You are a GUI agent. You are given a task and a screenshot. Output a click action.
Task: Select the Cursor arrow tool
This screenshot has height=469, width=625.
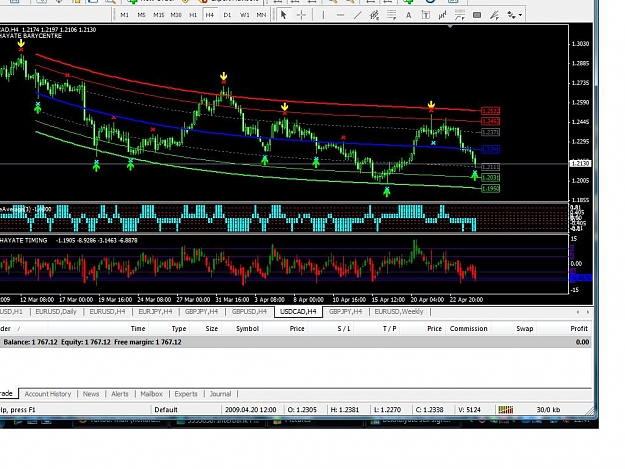click(283, 15)
